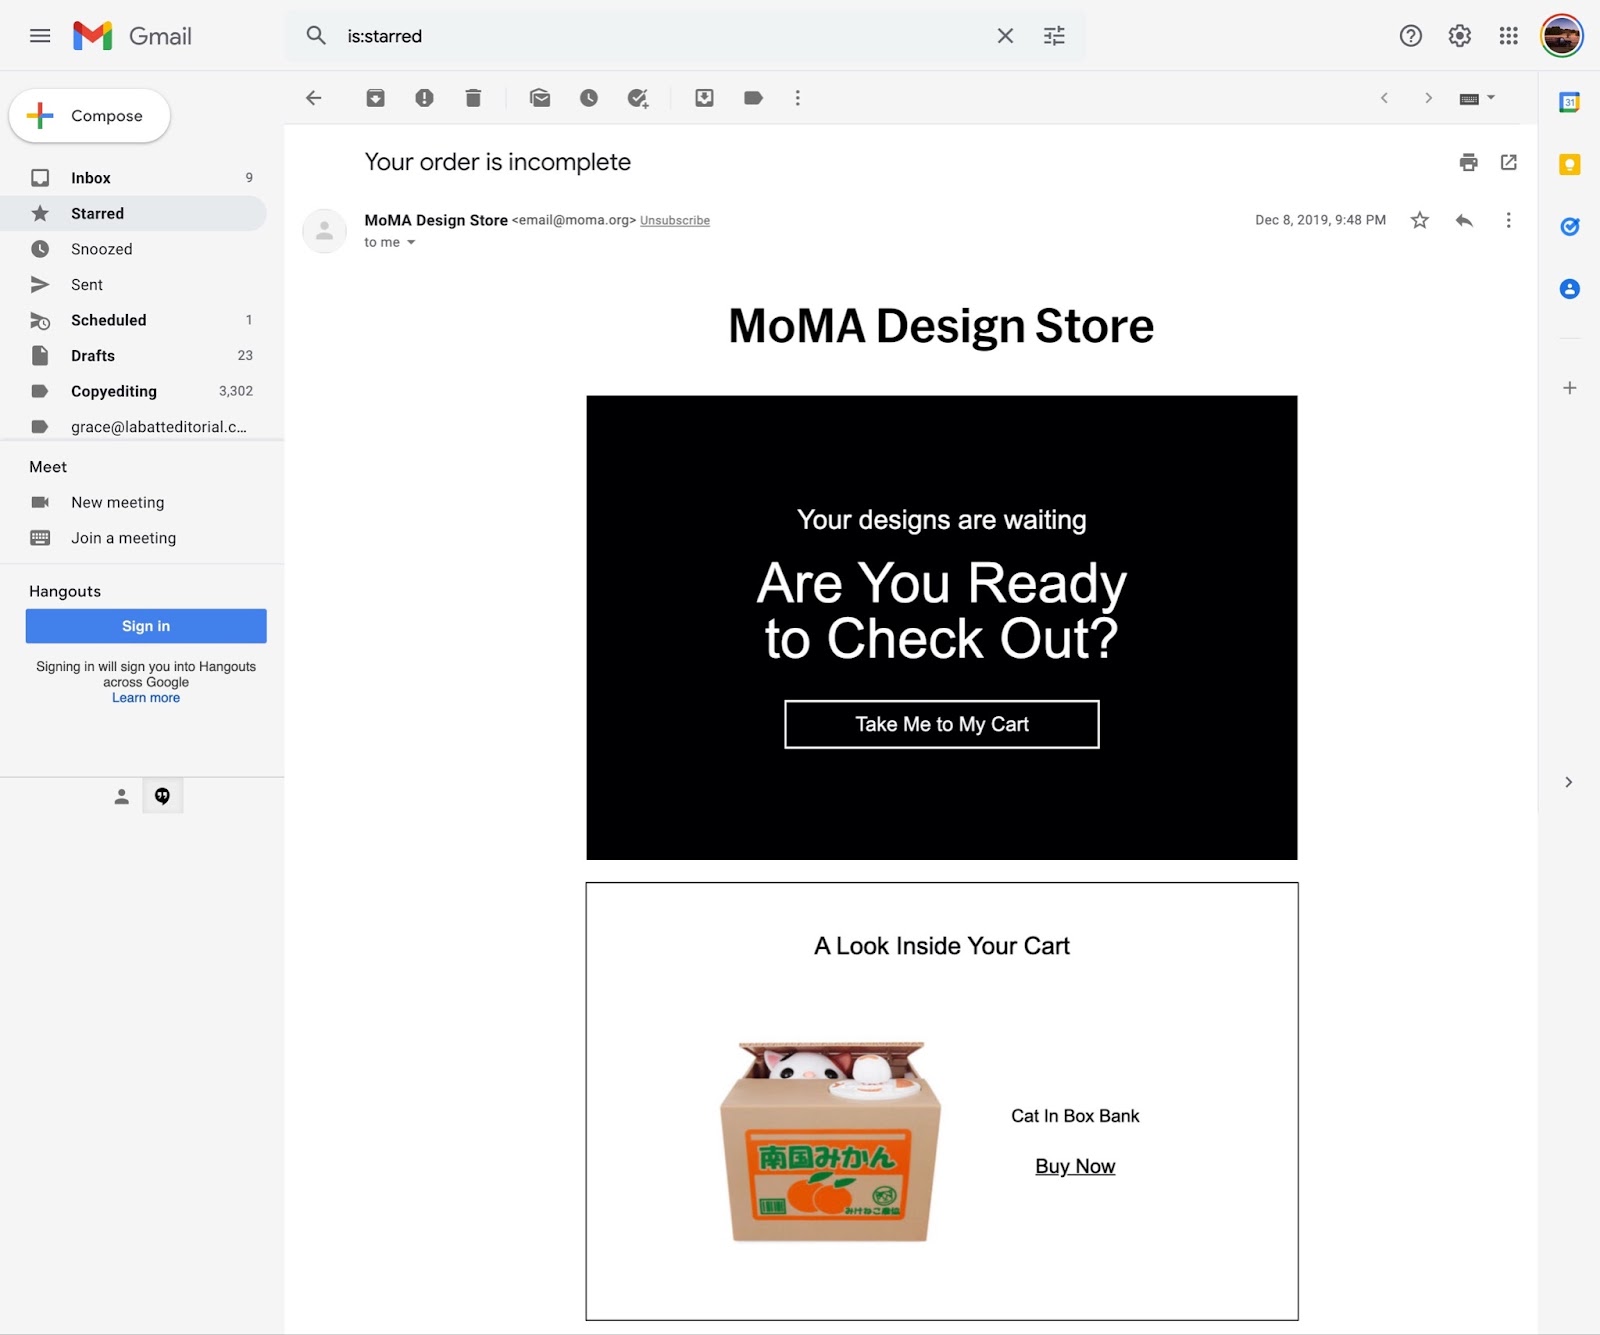Click the Hangouts Learn more link

click(146, 698)
